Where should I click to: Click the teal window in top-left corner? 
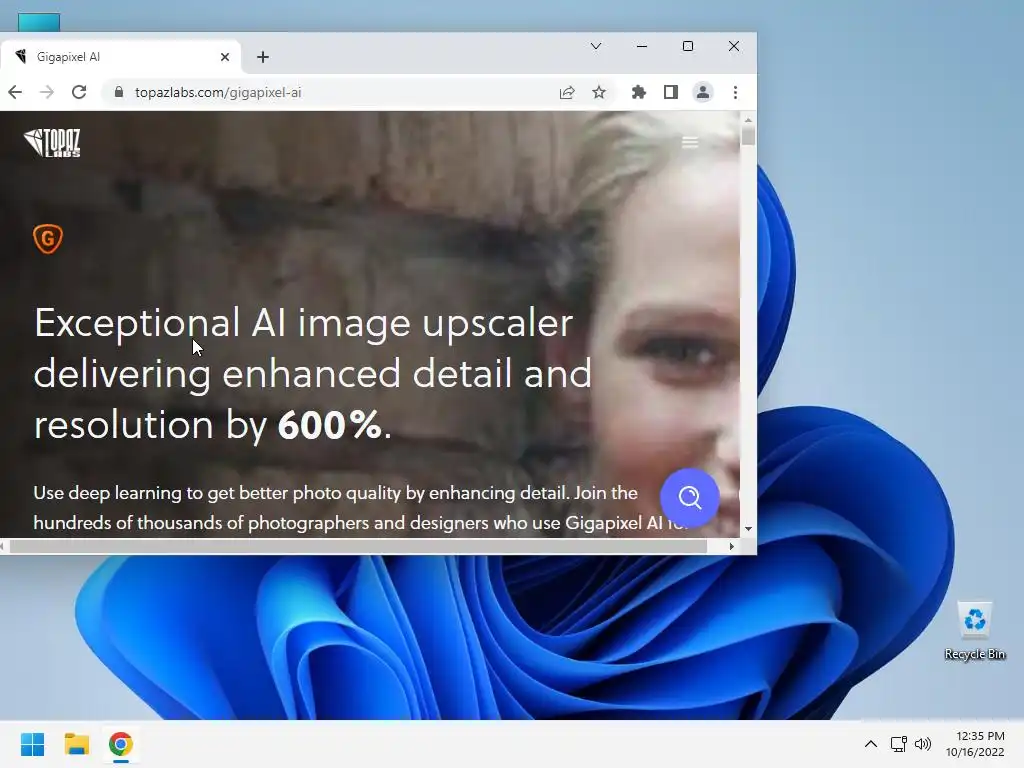[39, 22]
